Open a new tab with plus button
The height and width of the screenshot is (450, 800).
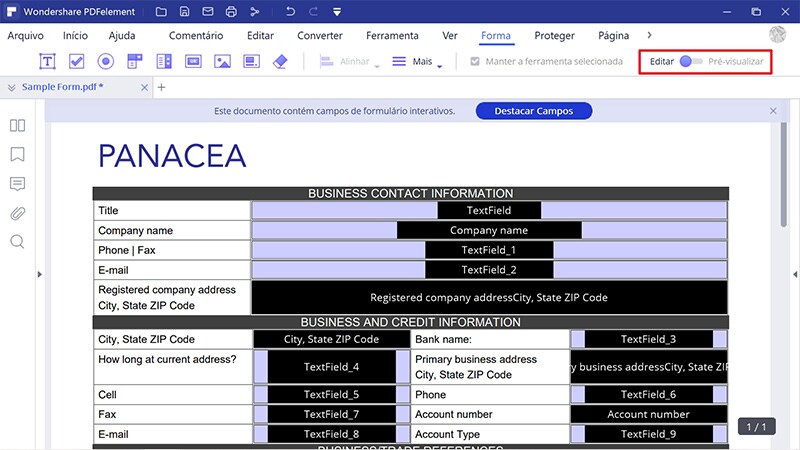point(161,87)
